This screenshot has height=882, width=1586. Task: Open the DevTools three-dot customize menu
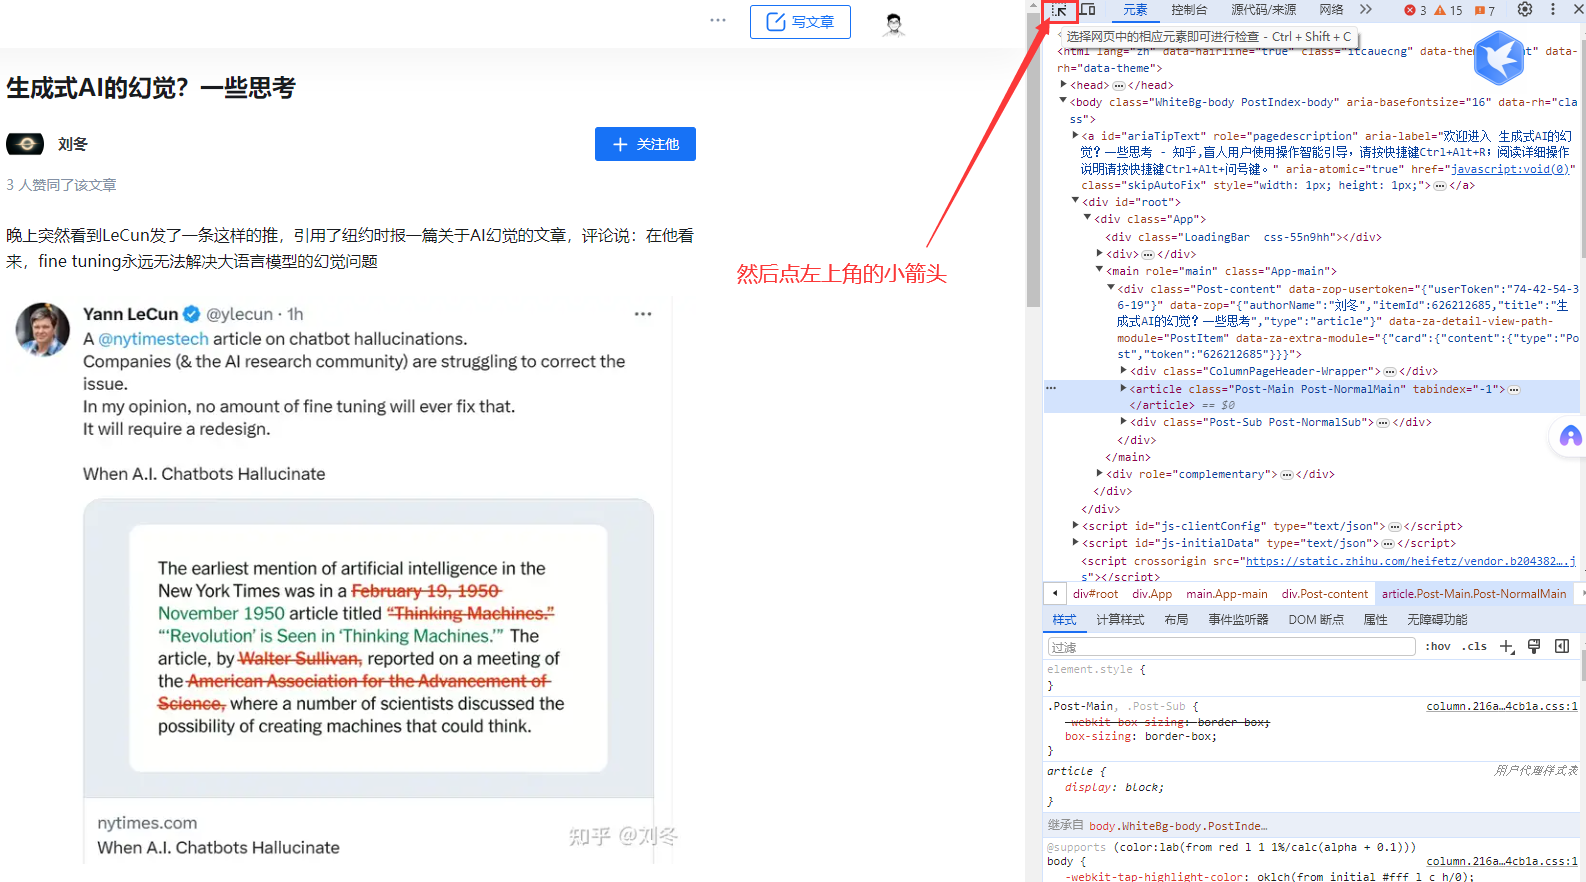(1553, 10)
